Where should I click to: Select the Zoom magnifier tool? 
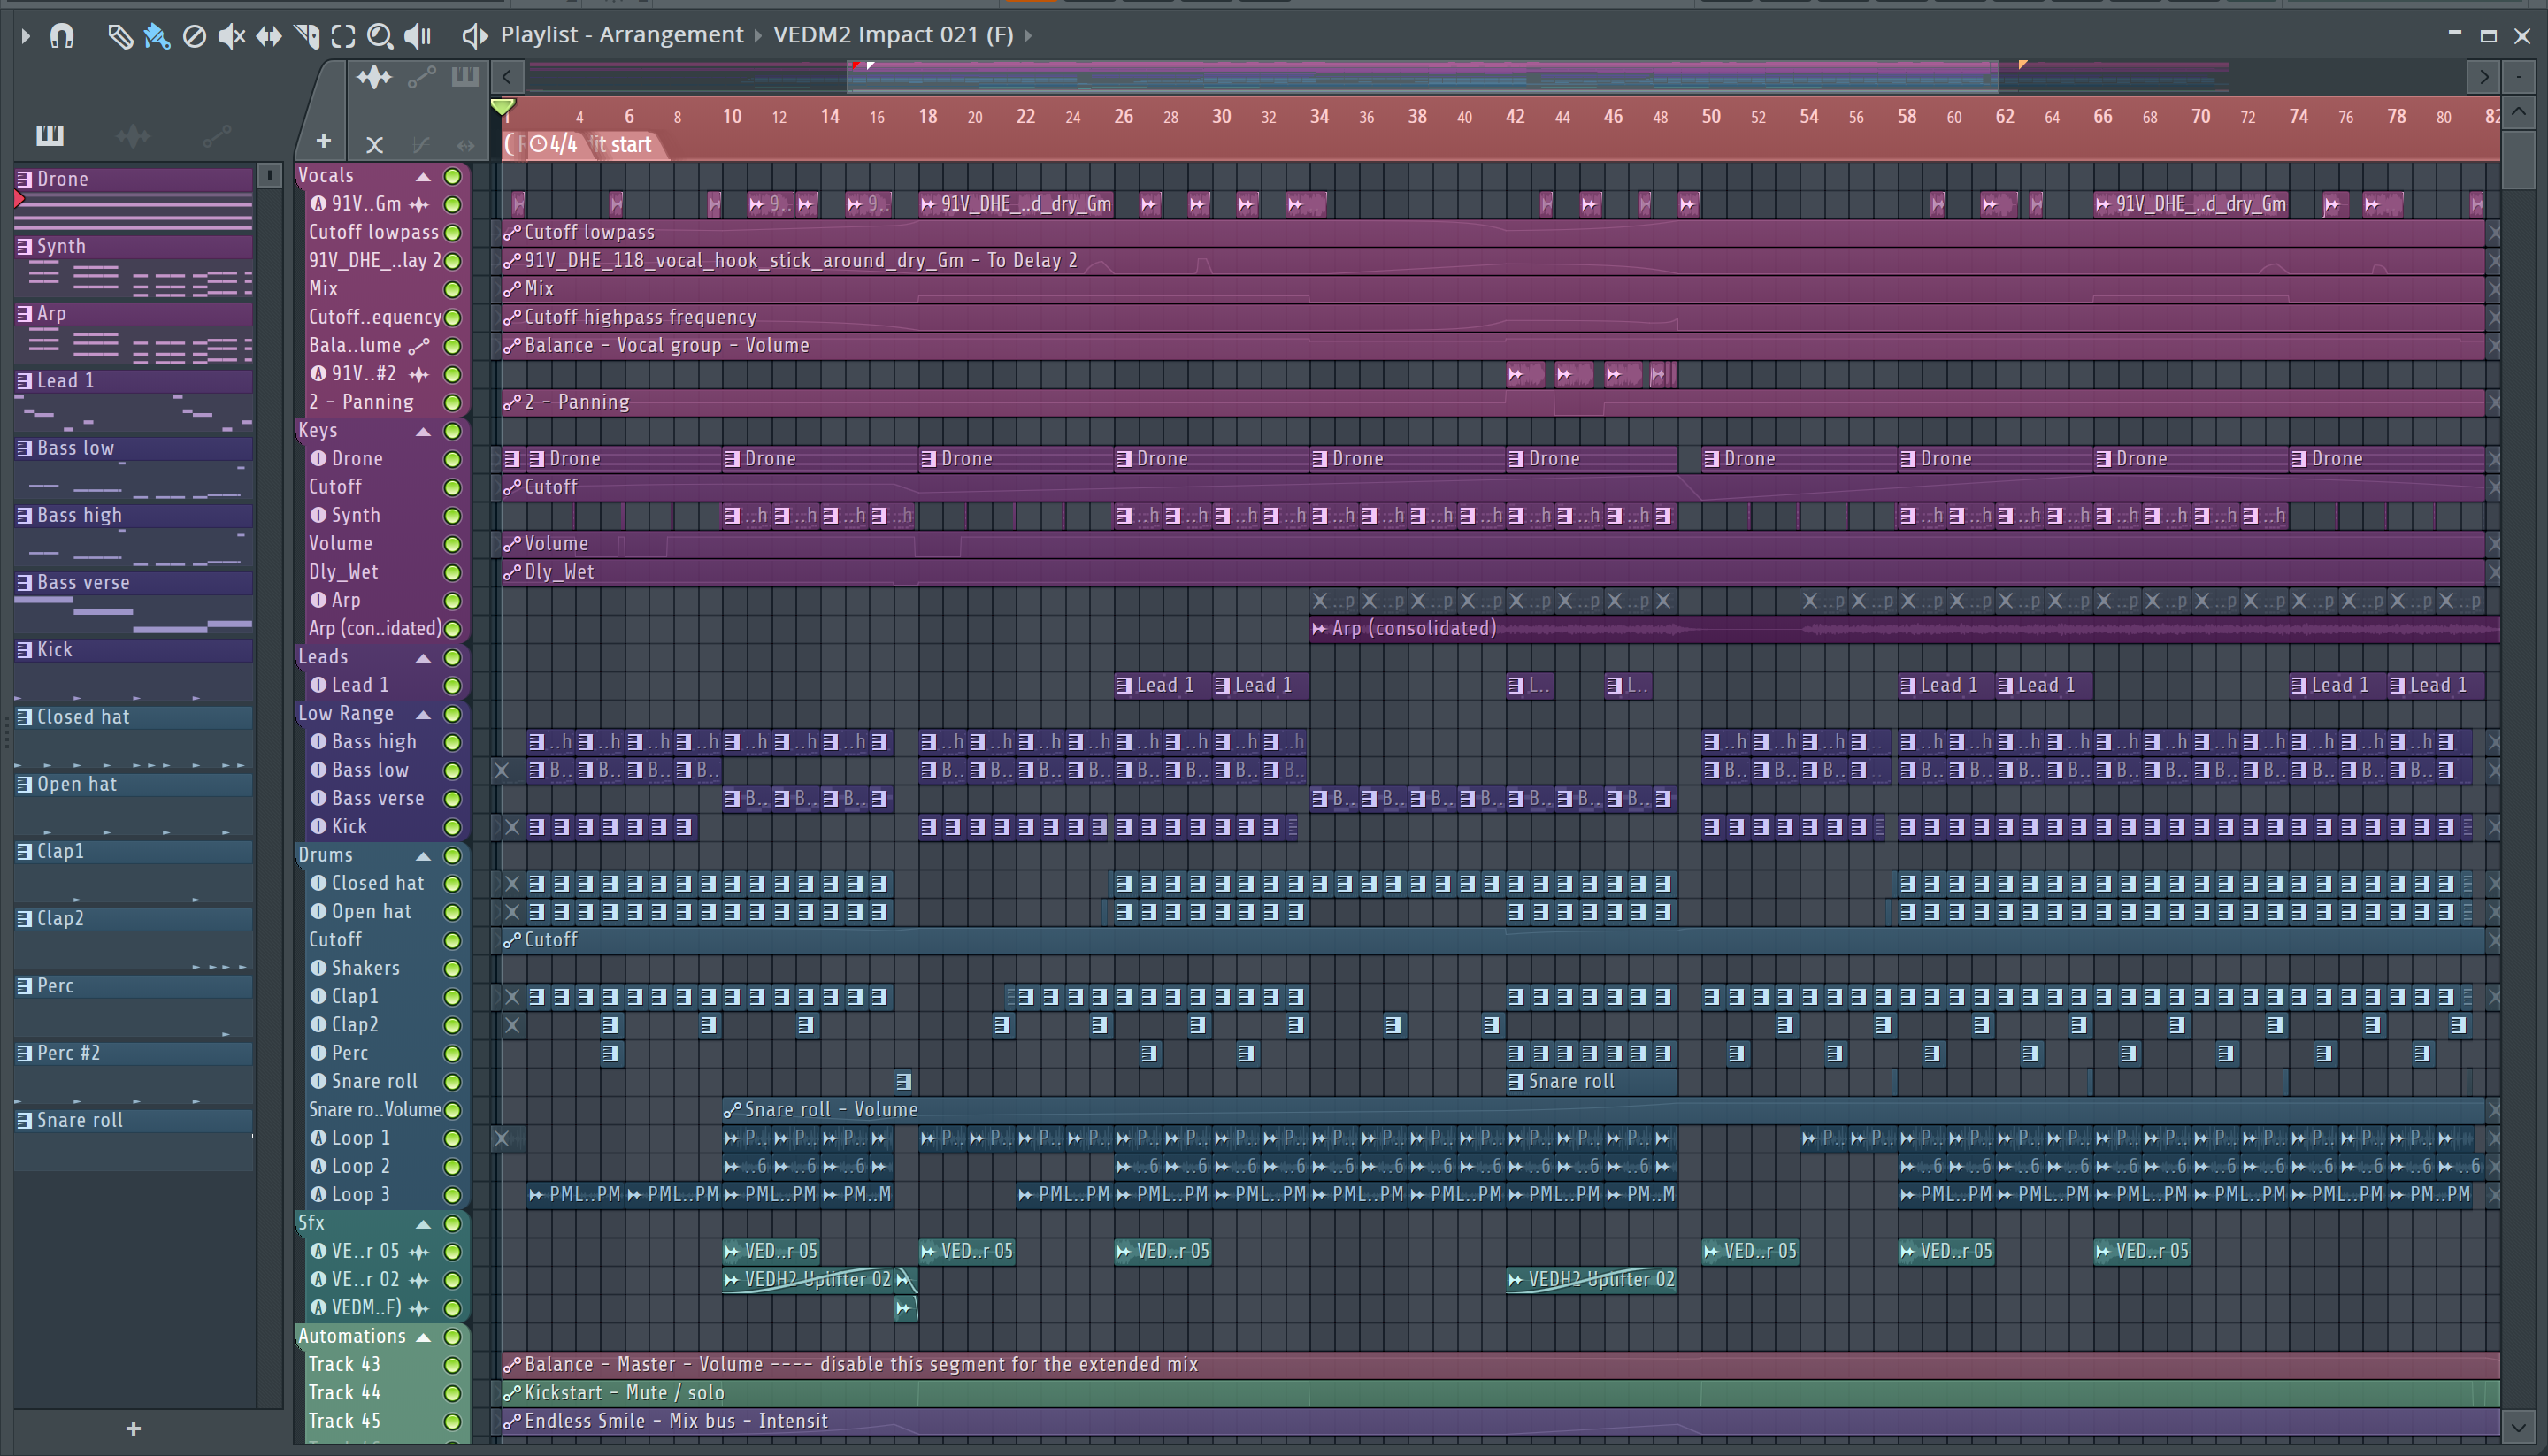[379, 36]
